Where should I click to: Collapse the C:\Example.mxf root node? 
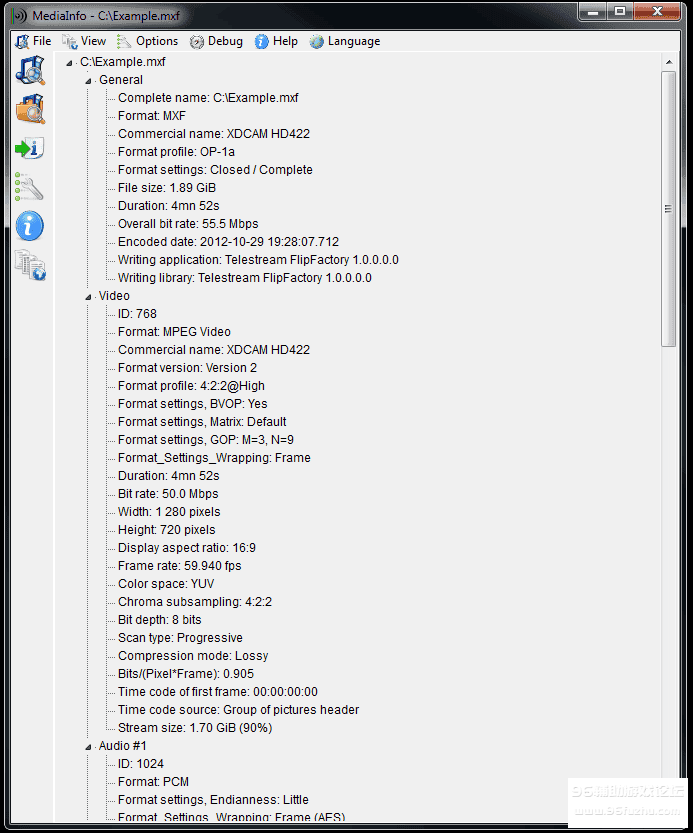69,62
